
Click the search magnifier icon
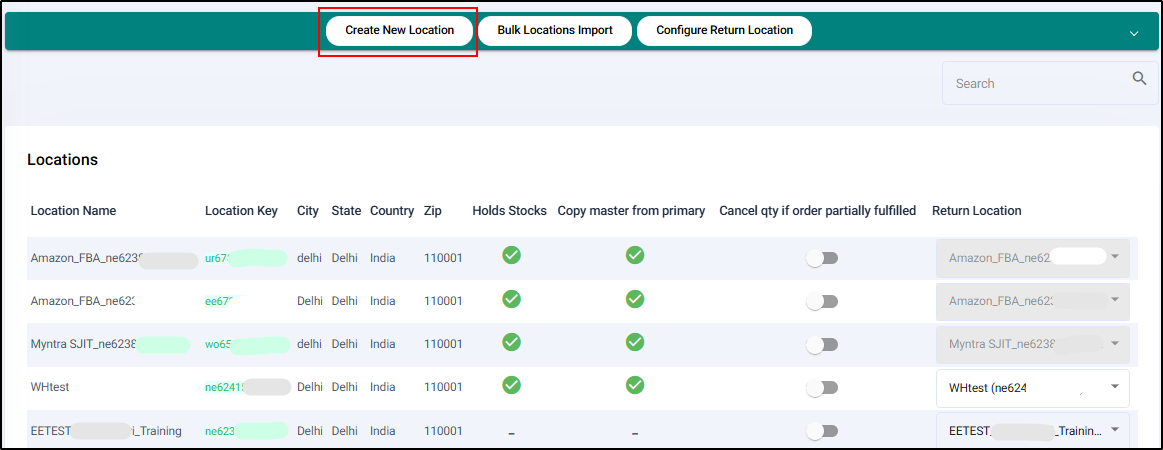pos(1139,79)
